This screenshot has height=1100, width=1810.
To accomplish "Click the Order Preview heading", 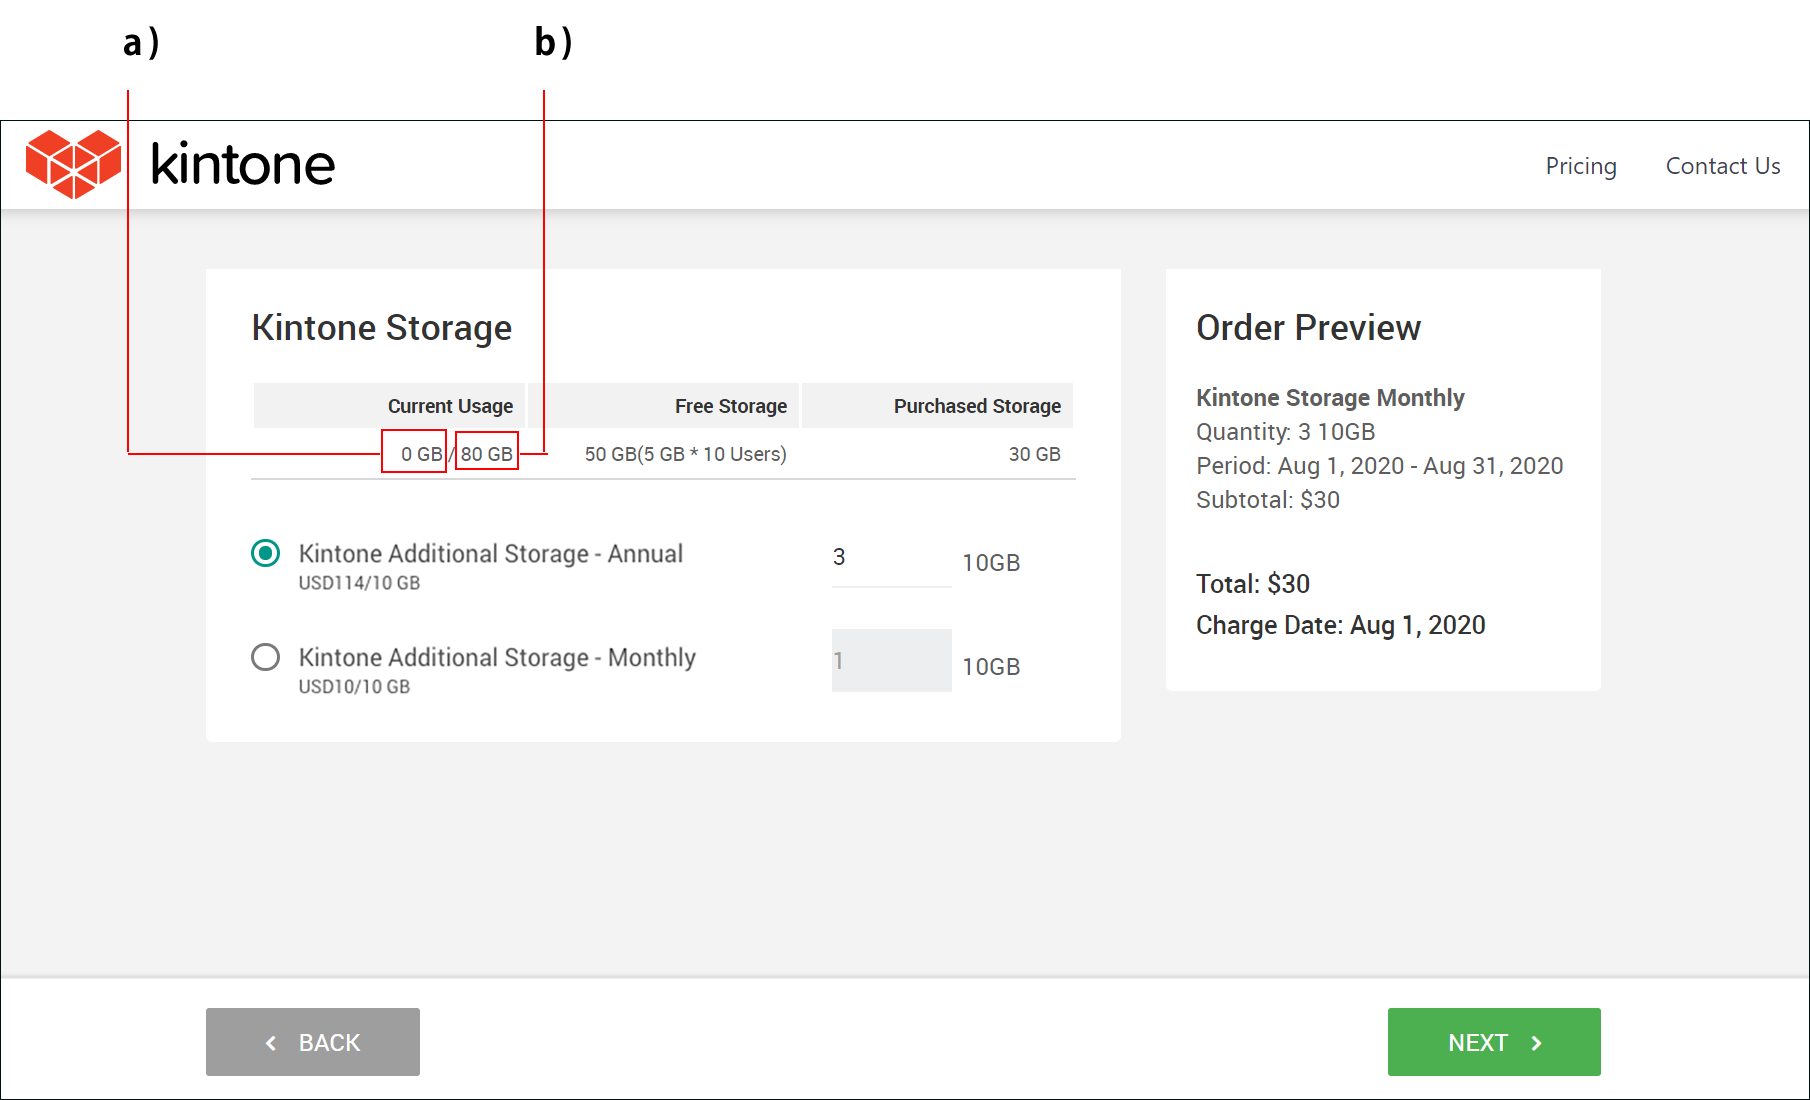I will (x=1308, y=328).
